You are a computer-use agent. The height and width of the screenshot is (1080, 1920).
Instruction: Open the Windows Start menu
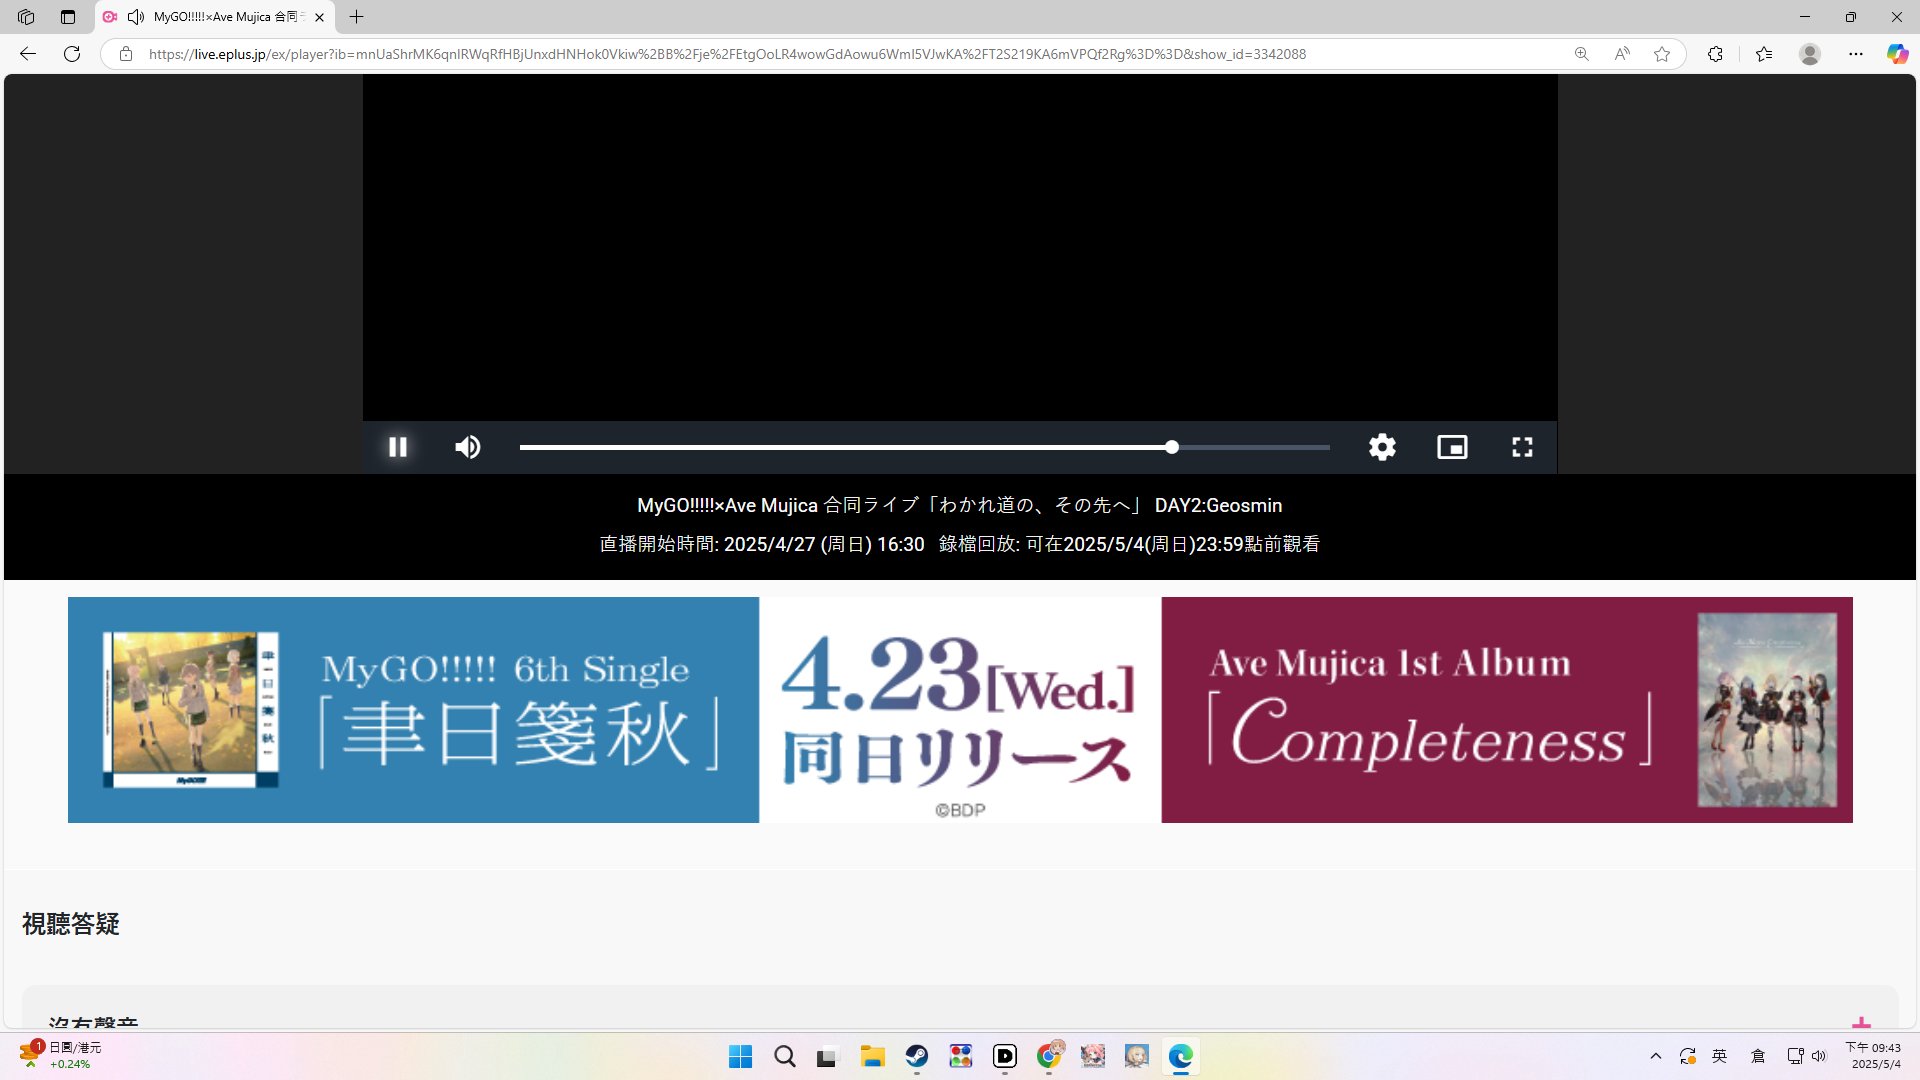(740, 1056)
